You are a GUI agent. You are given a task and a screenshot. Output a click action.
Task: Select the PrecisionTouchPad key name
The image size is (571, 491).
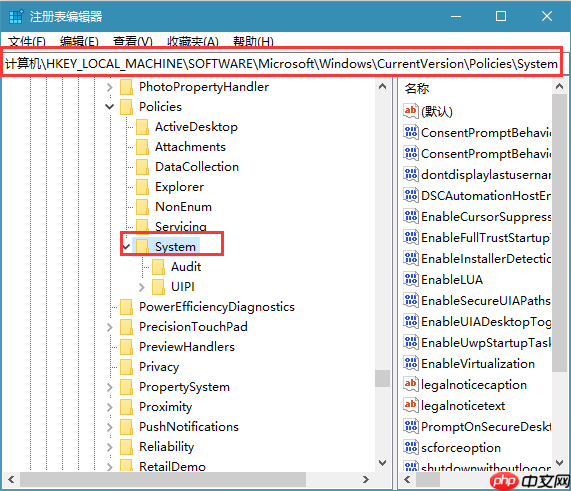click(x=193, y=327)
